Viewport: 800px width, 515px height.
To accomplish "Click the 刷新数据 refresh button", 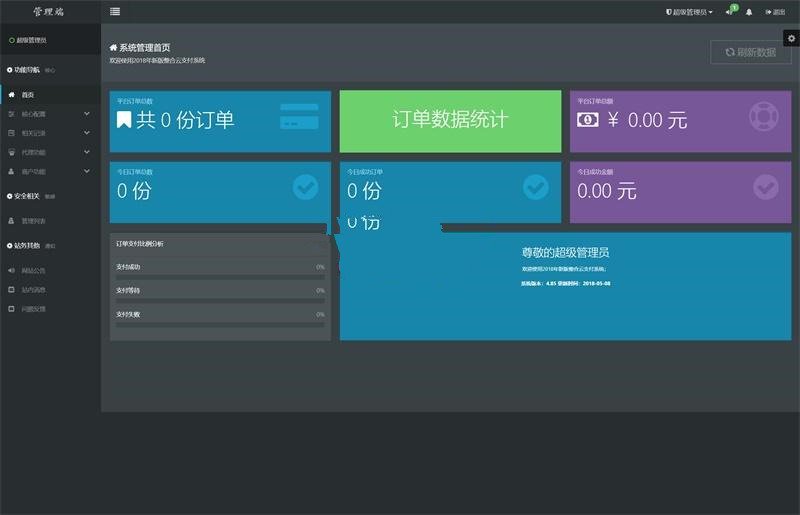I will 751,52.
